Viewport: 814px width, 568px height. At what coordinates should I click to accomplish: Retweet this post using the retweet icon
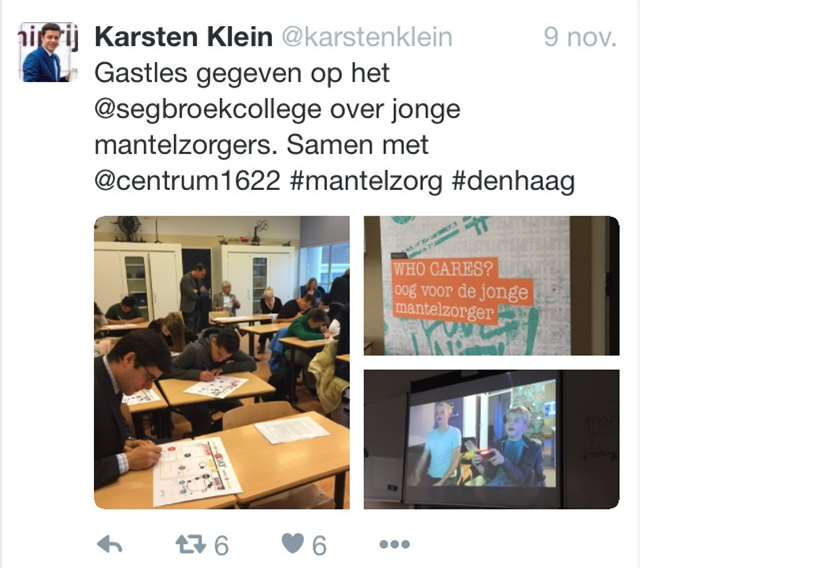coord(191,545)
